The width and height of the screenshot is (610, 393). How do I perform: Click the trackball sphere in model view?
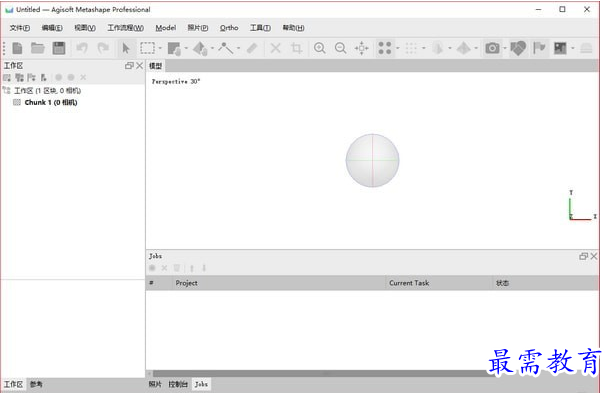tap(372, 160)
